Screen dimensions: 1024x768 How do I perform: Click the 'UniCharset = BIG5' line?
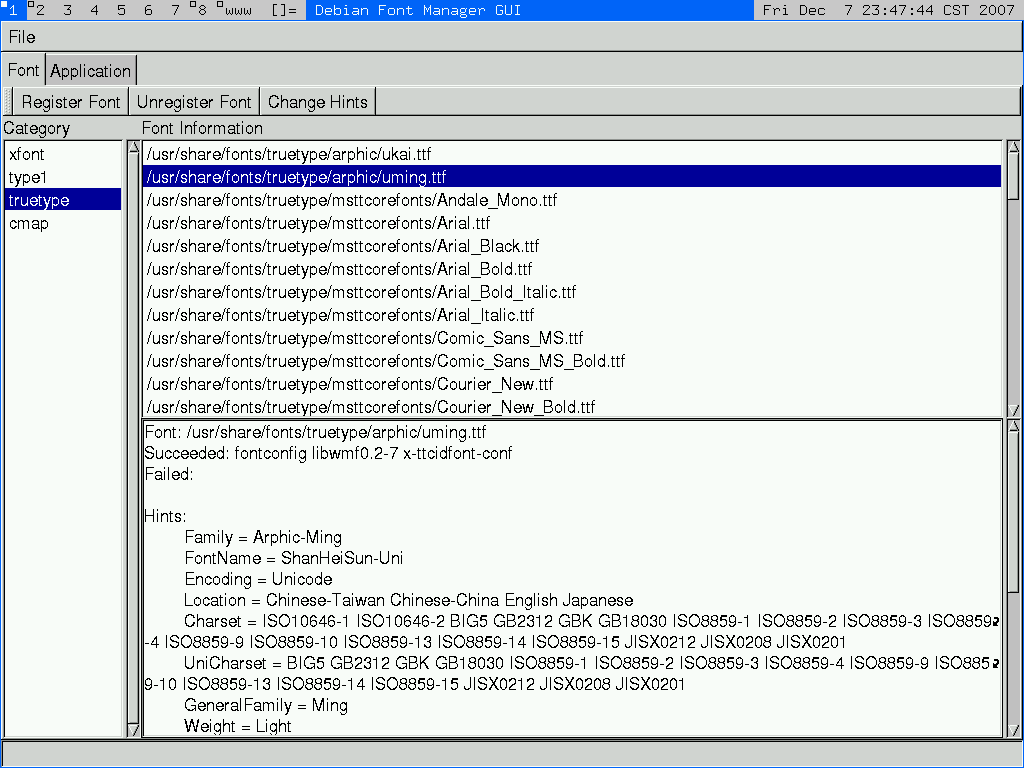[x=572, y=674]
